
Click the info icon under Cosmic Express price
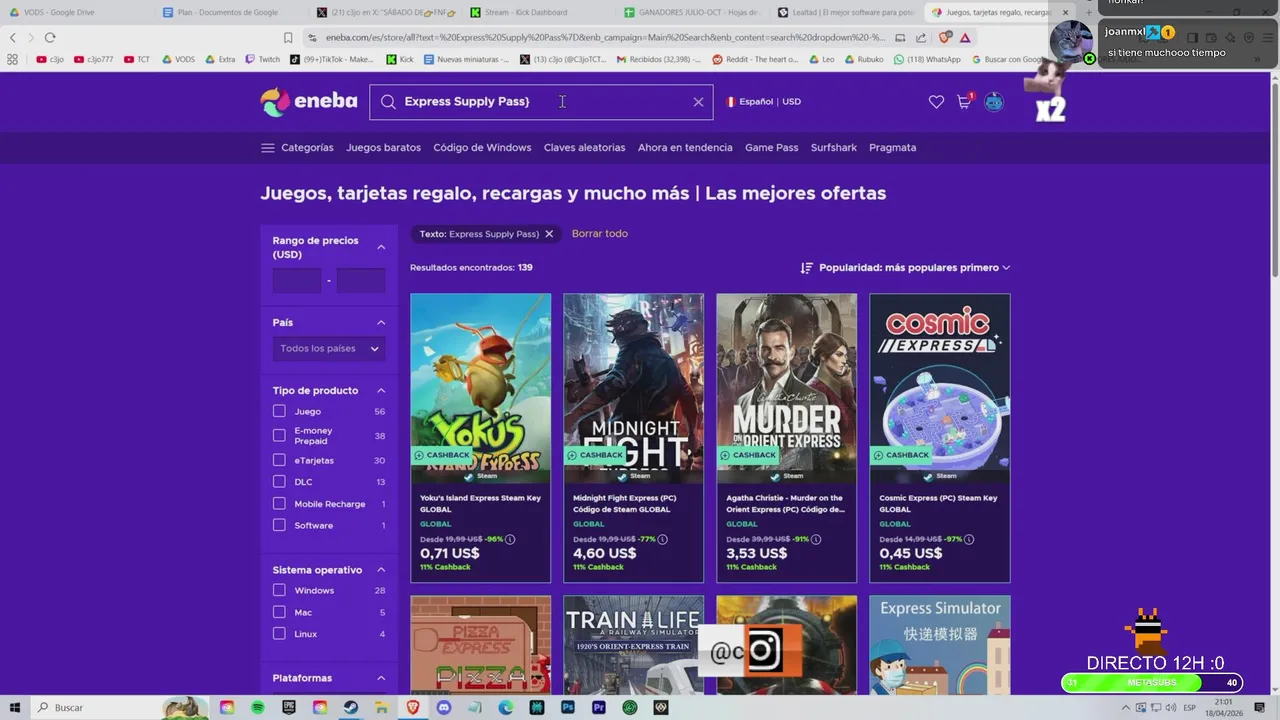(x=969, y=539)
